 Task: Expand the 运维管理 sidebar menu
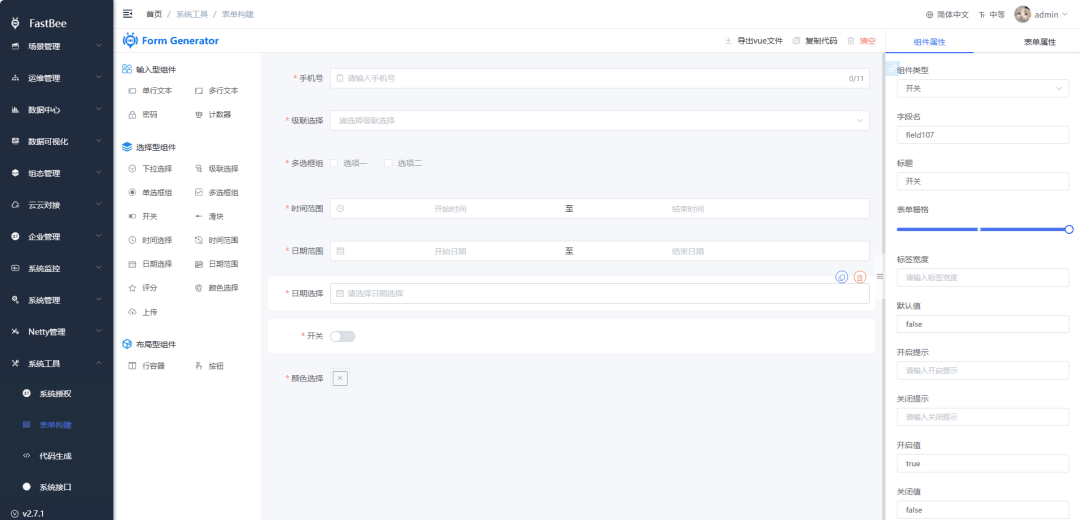click(x=56, y=79)
